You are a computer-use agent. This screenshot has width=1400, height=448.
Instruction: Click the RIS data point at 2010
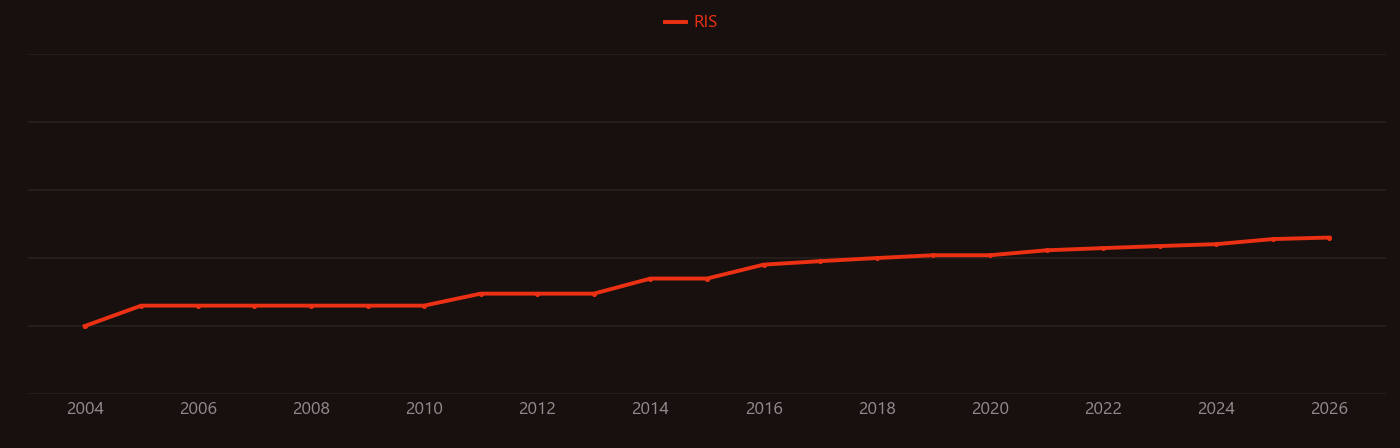[424, 306]
